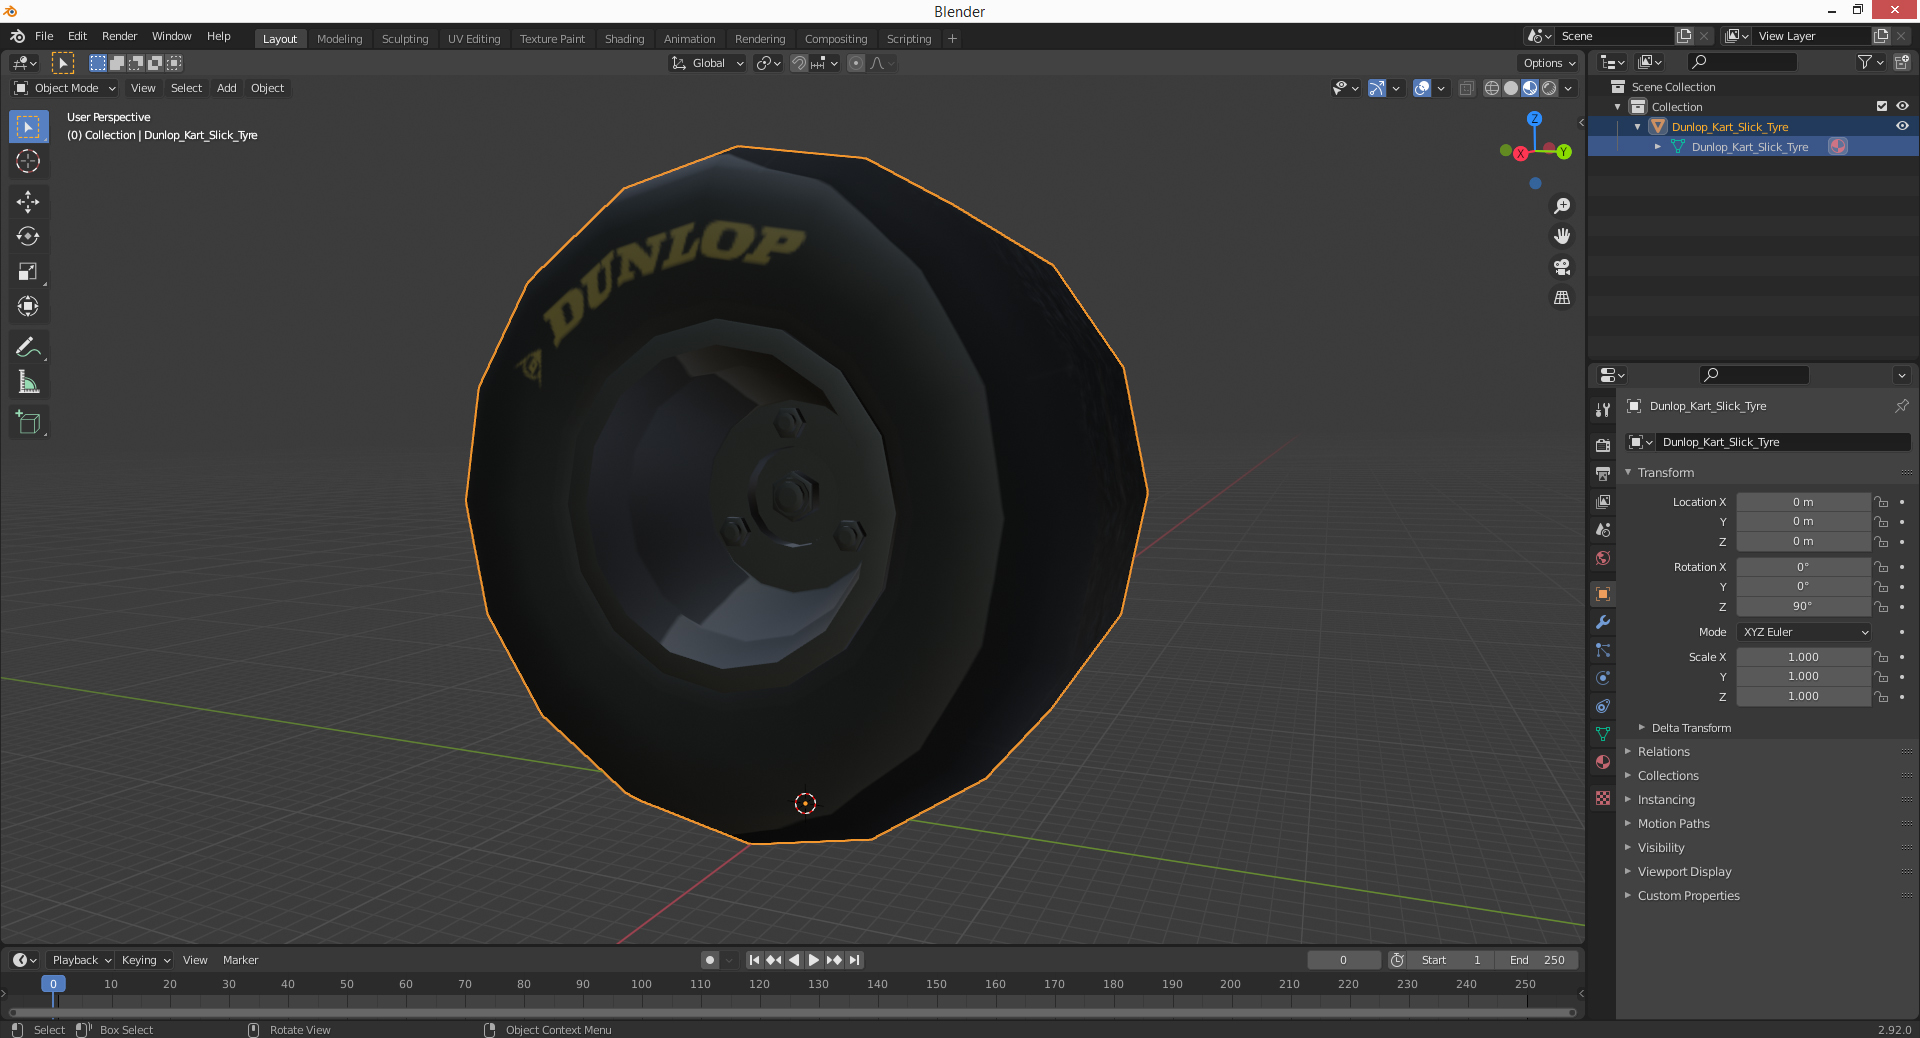
Task: Open the World properties tab
Action: tap(1603, 558)
